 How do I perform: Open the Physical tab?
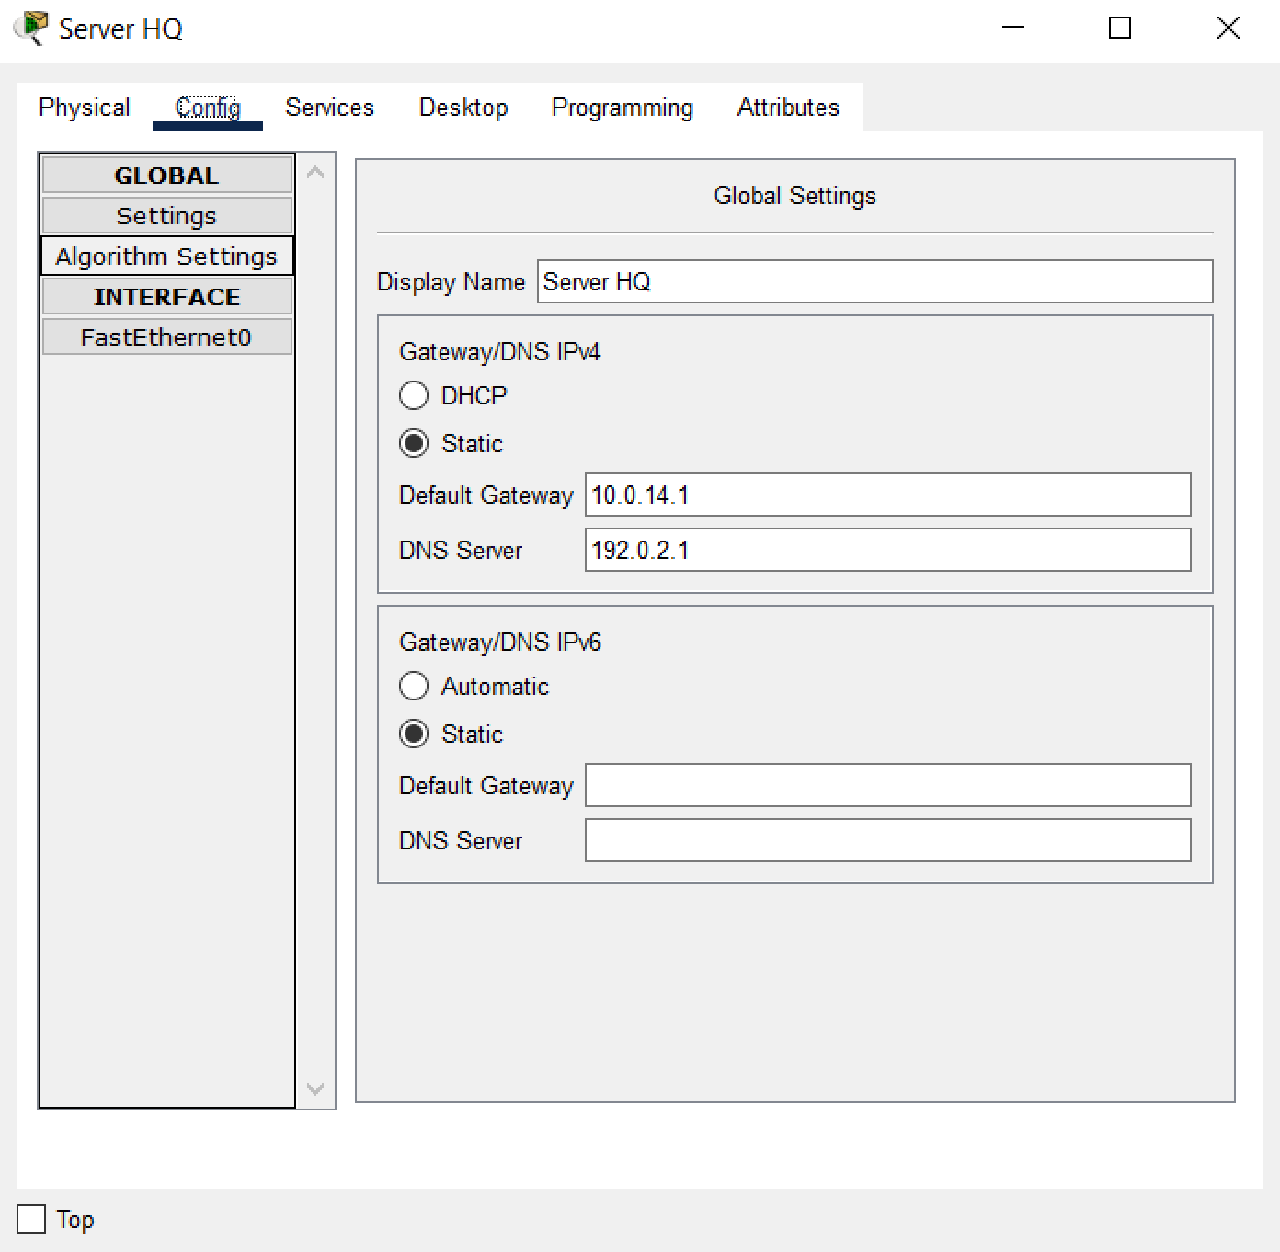coord(84,107)
